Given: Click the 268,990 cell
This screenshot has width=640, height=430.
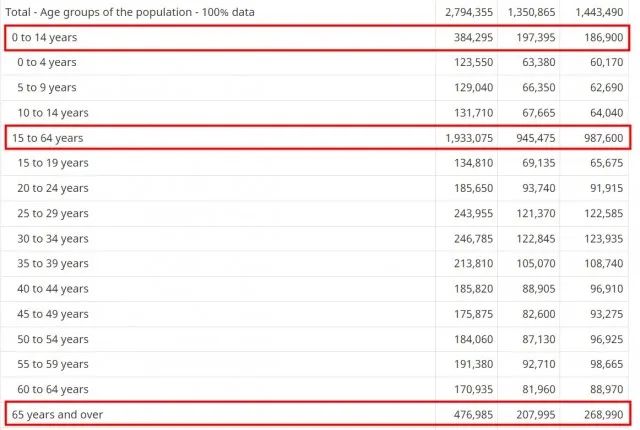Looking at the screenshot, I should (604, 415).
